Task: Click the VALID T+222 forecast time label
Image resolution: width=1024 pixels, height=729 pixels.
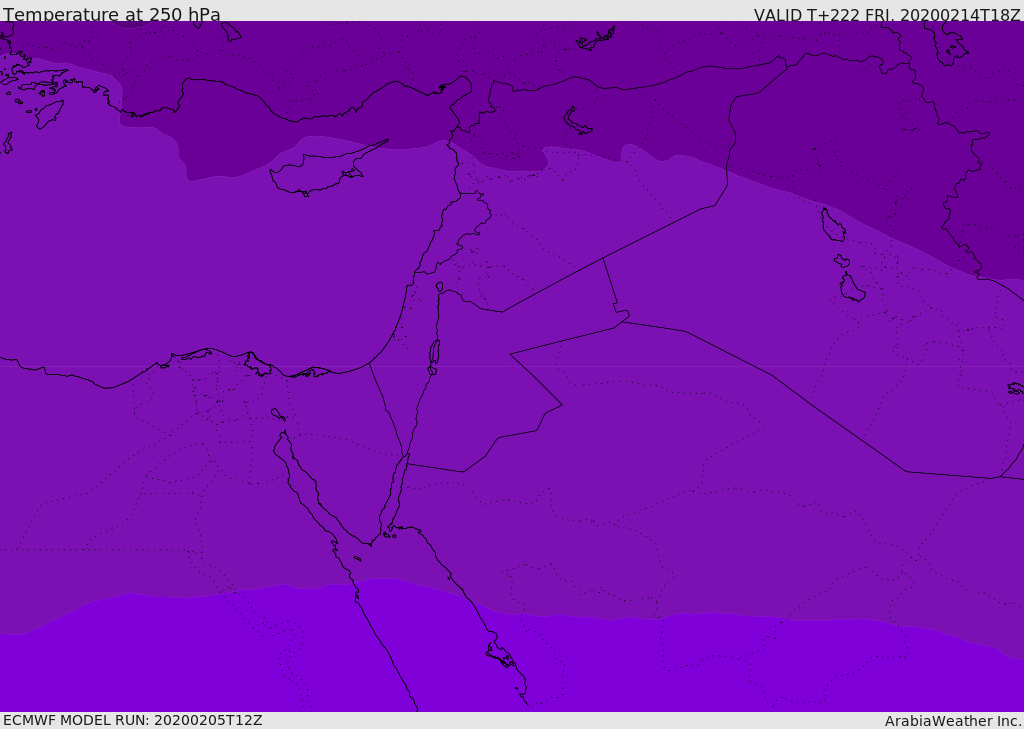Action: (886, 15)
